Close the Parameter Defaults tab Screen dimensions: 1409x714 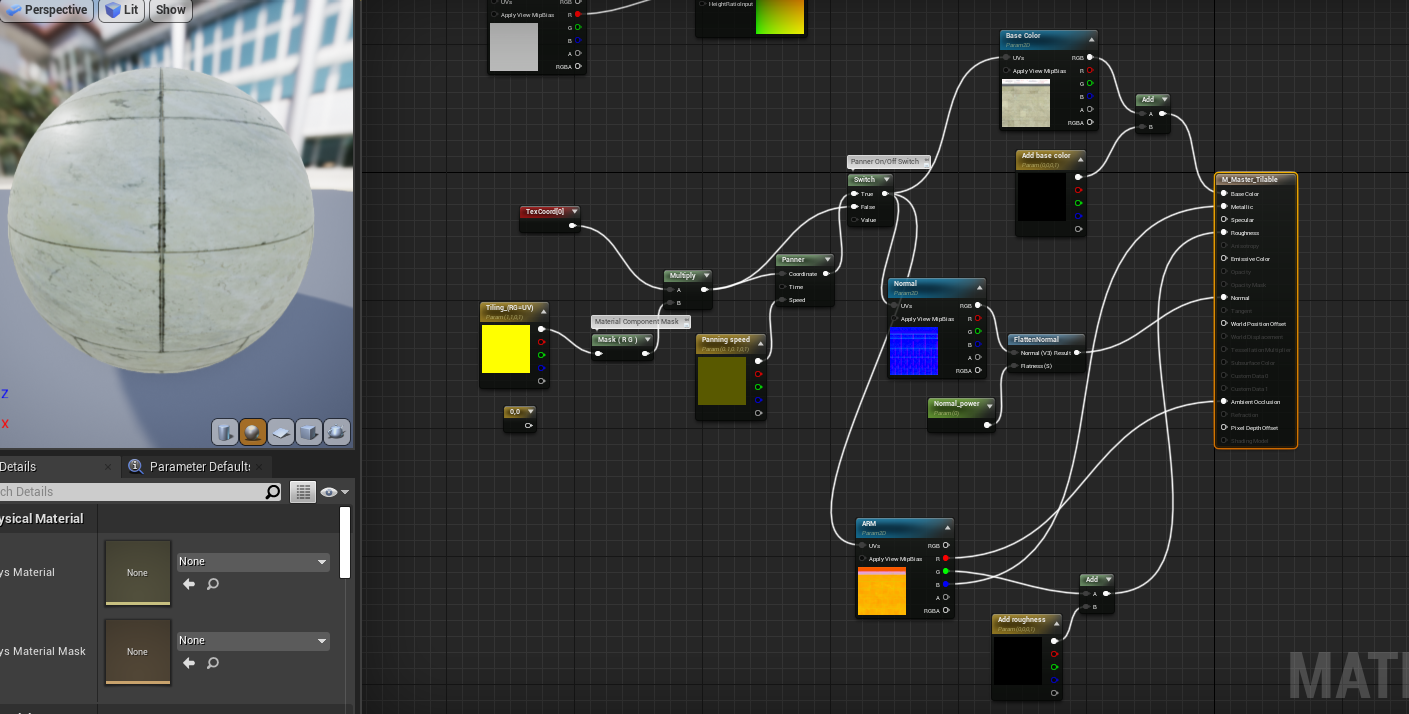(x=261, y=467)
